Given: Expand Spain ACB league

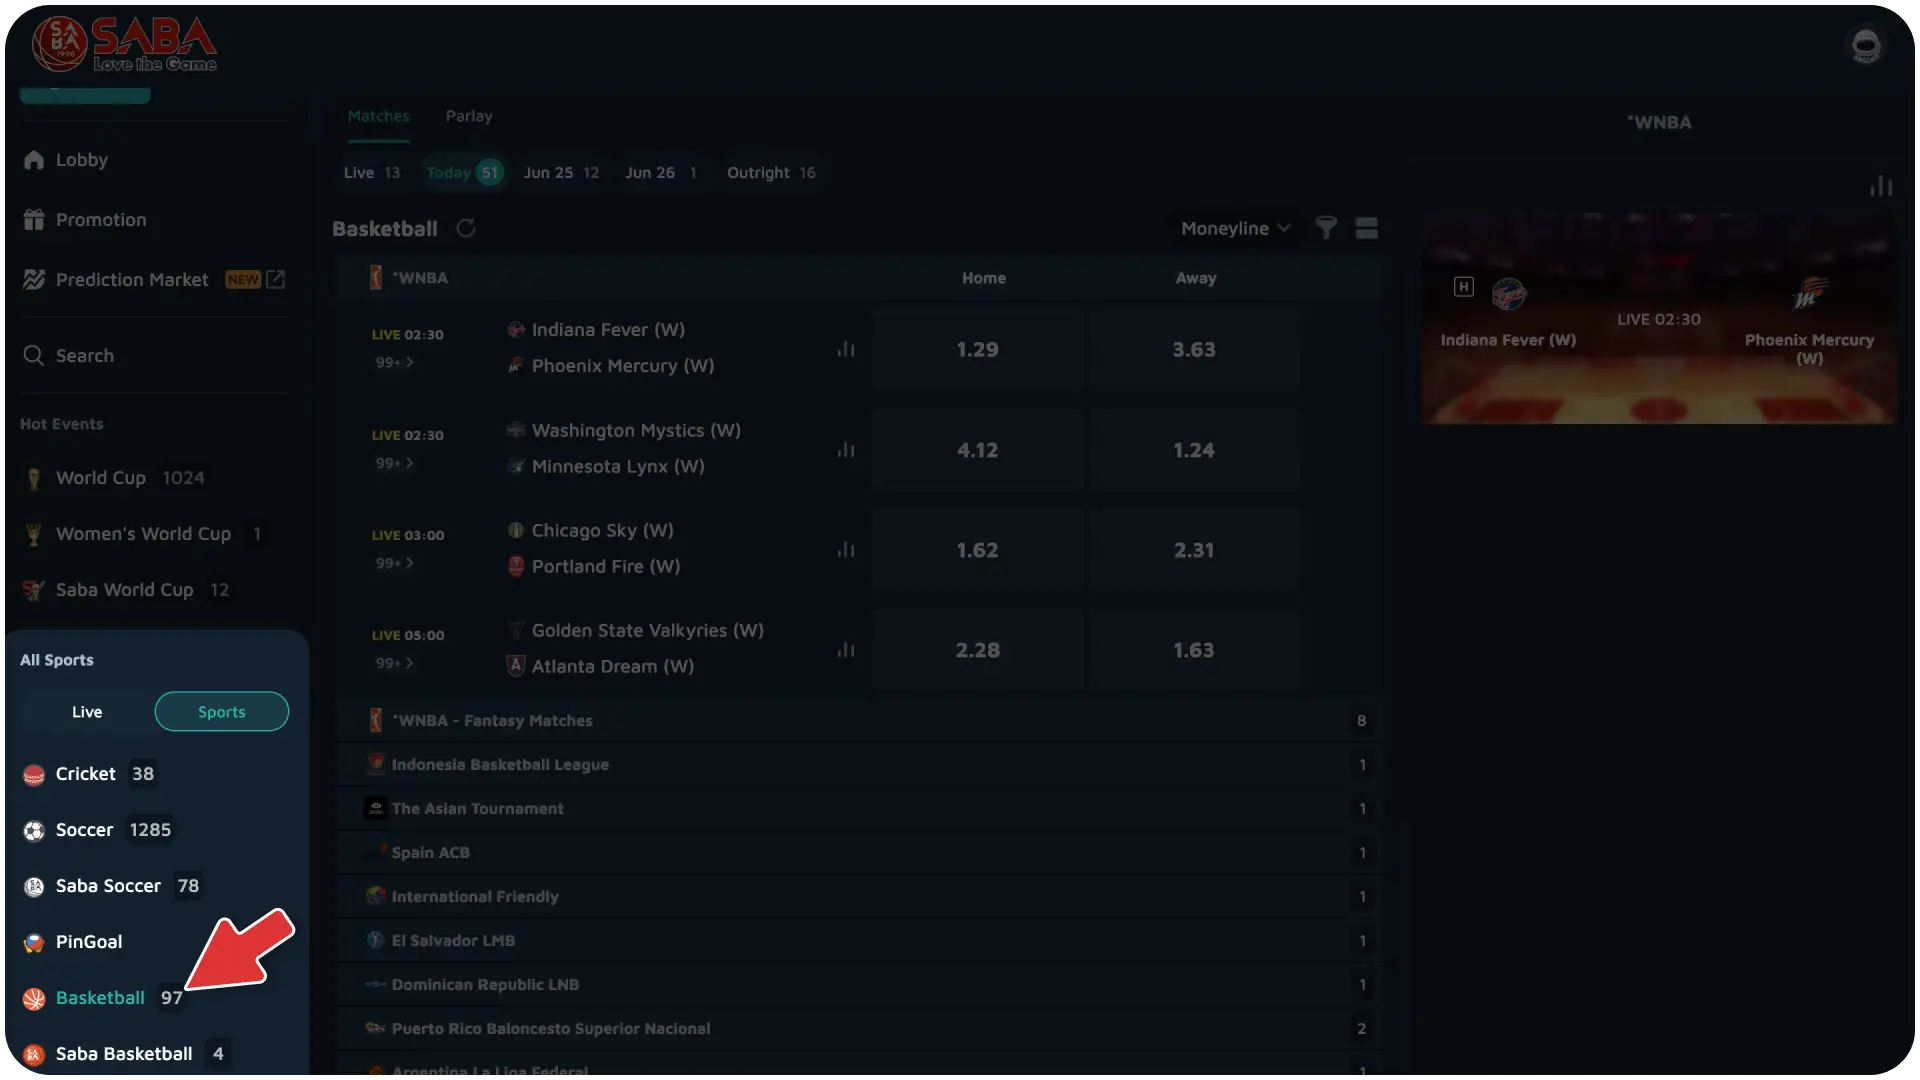Looking at the screenshot, I should click(x=860, y=852).
